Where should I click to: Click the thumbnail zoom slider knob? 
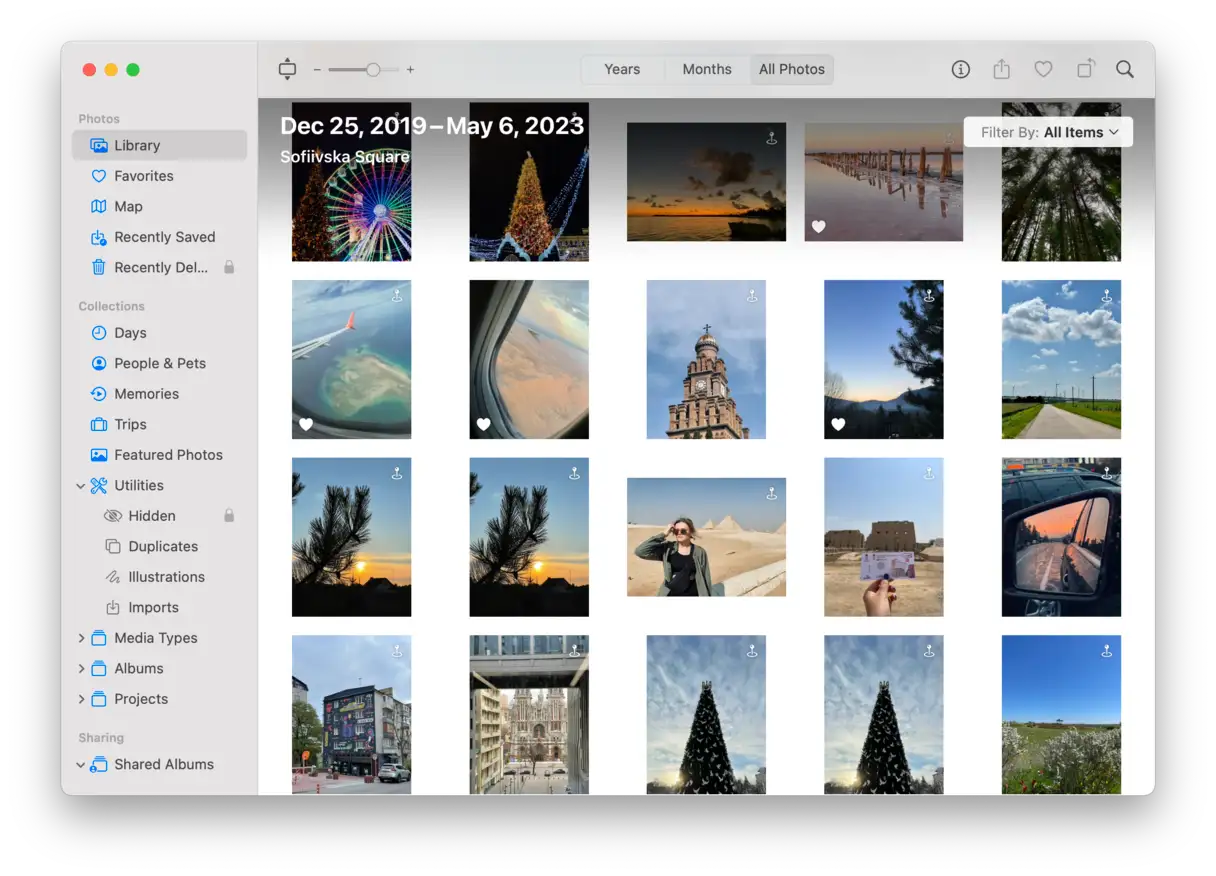[373, 70]
